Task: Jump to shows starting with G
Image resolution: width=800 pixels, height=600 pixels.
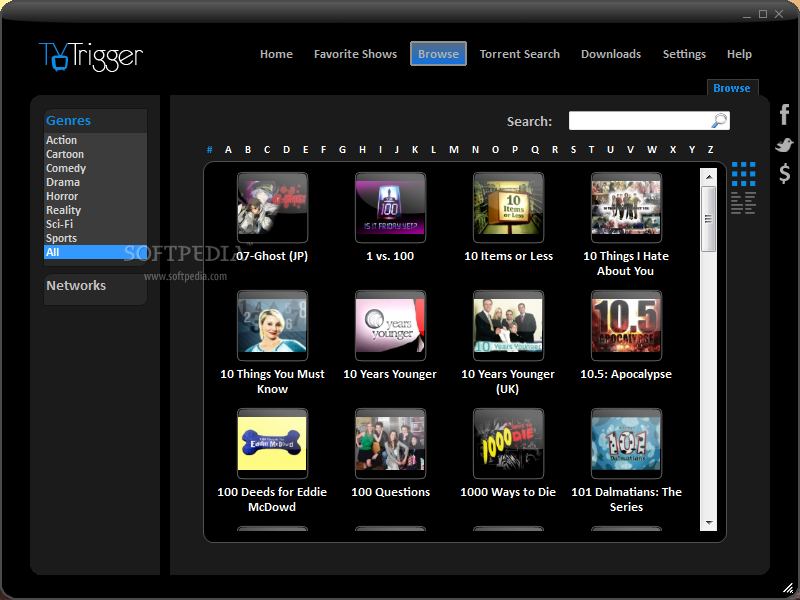Action: tap(342, 149)
